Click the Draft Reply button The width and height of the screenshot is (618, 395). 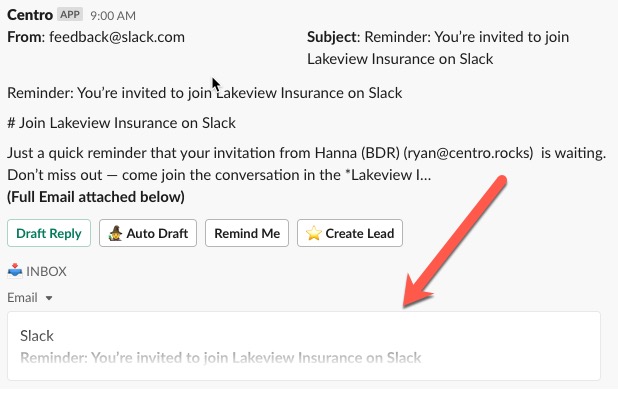(x=49, y=233)
